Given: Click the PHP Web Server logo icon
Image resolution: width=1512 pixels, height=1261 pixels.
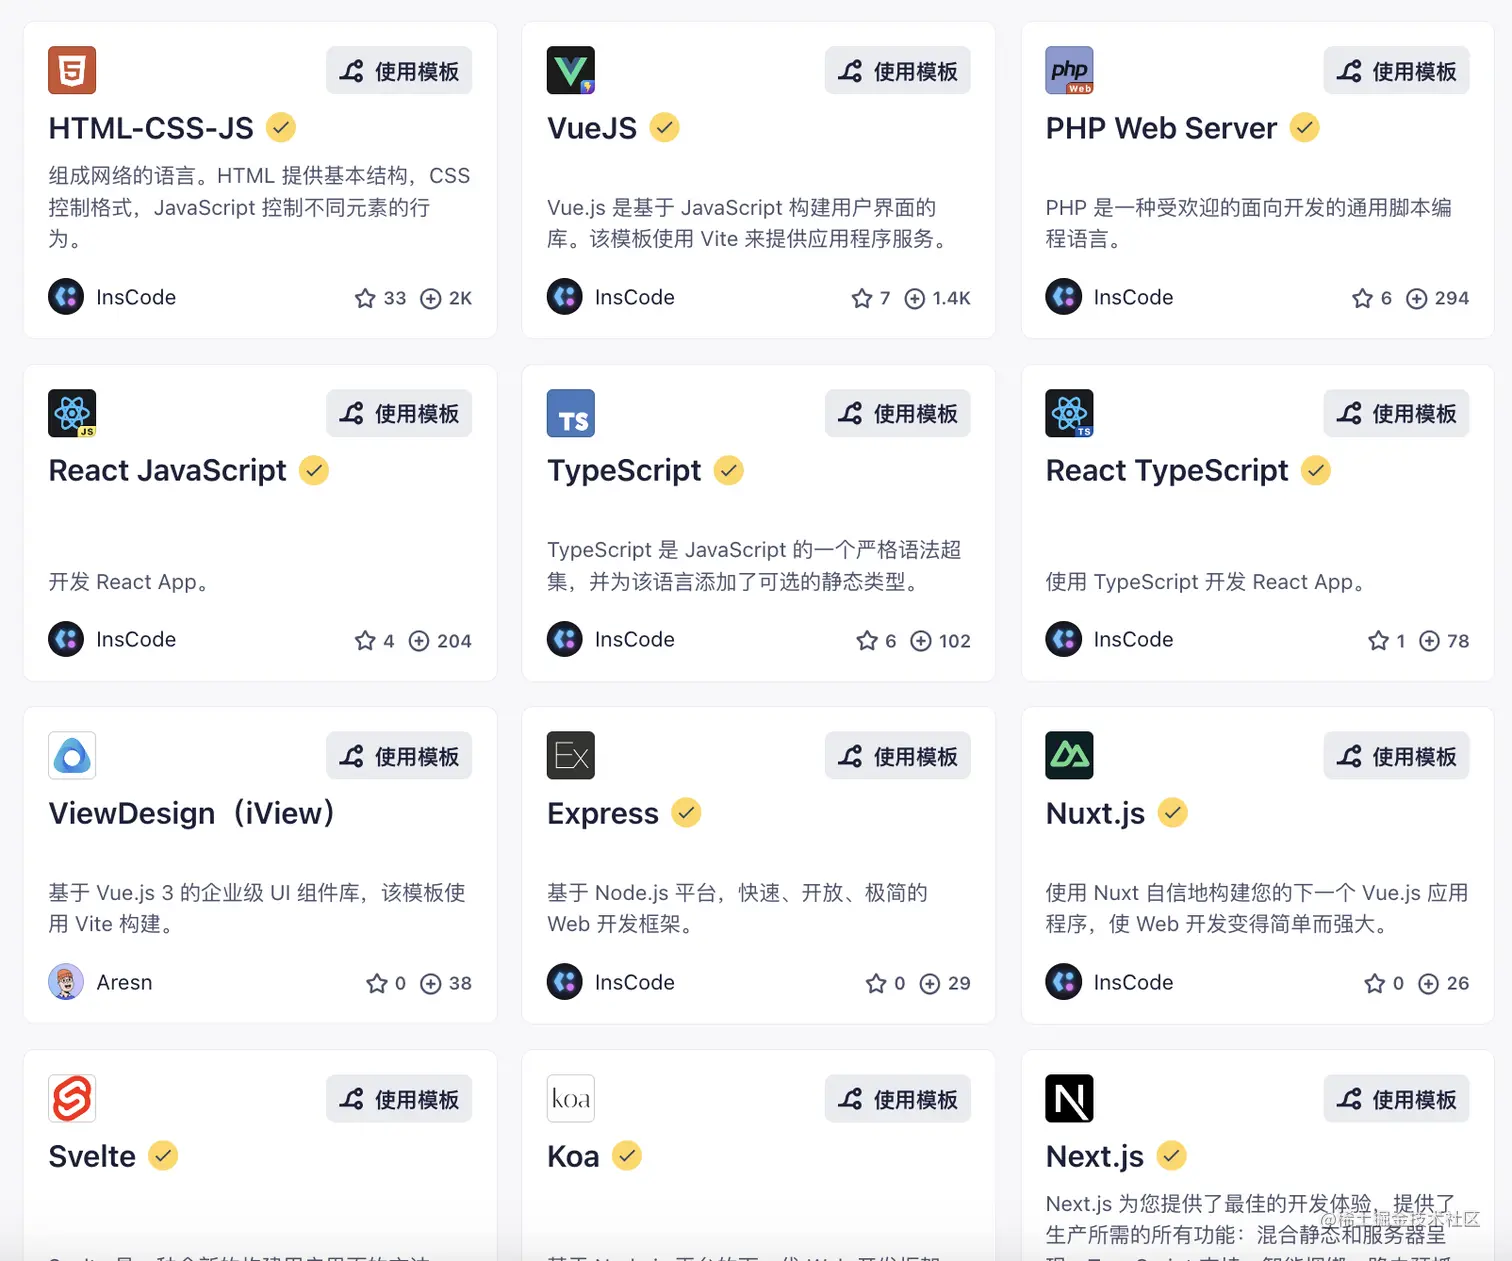Looking at the screenshot, I should pyautogui.click(x=1069, y=70).
